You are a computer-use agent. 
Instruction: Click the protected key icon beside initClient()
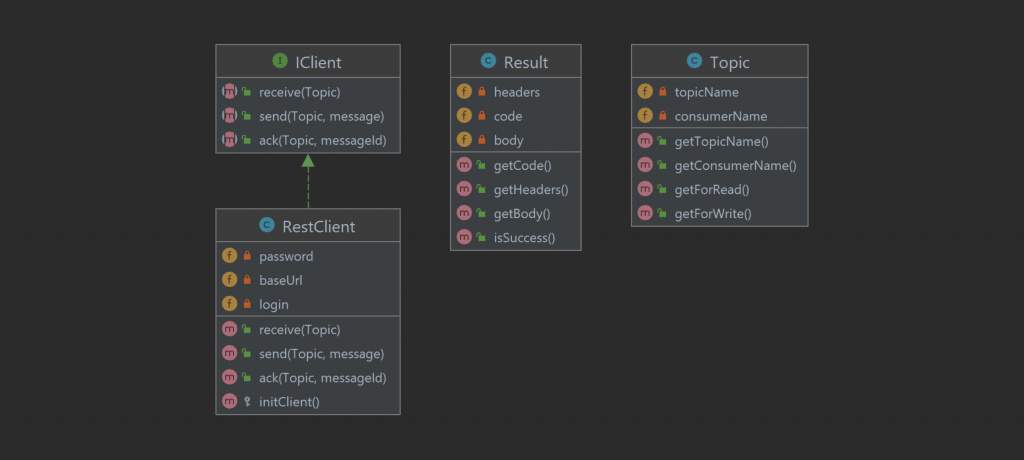pos(247,402)
